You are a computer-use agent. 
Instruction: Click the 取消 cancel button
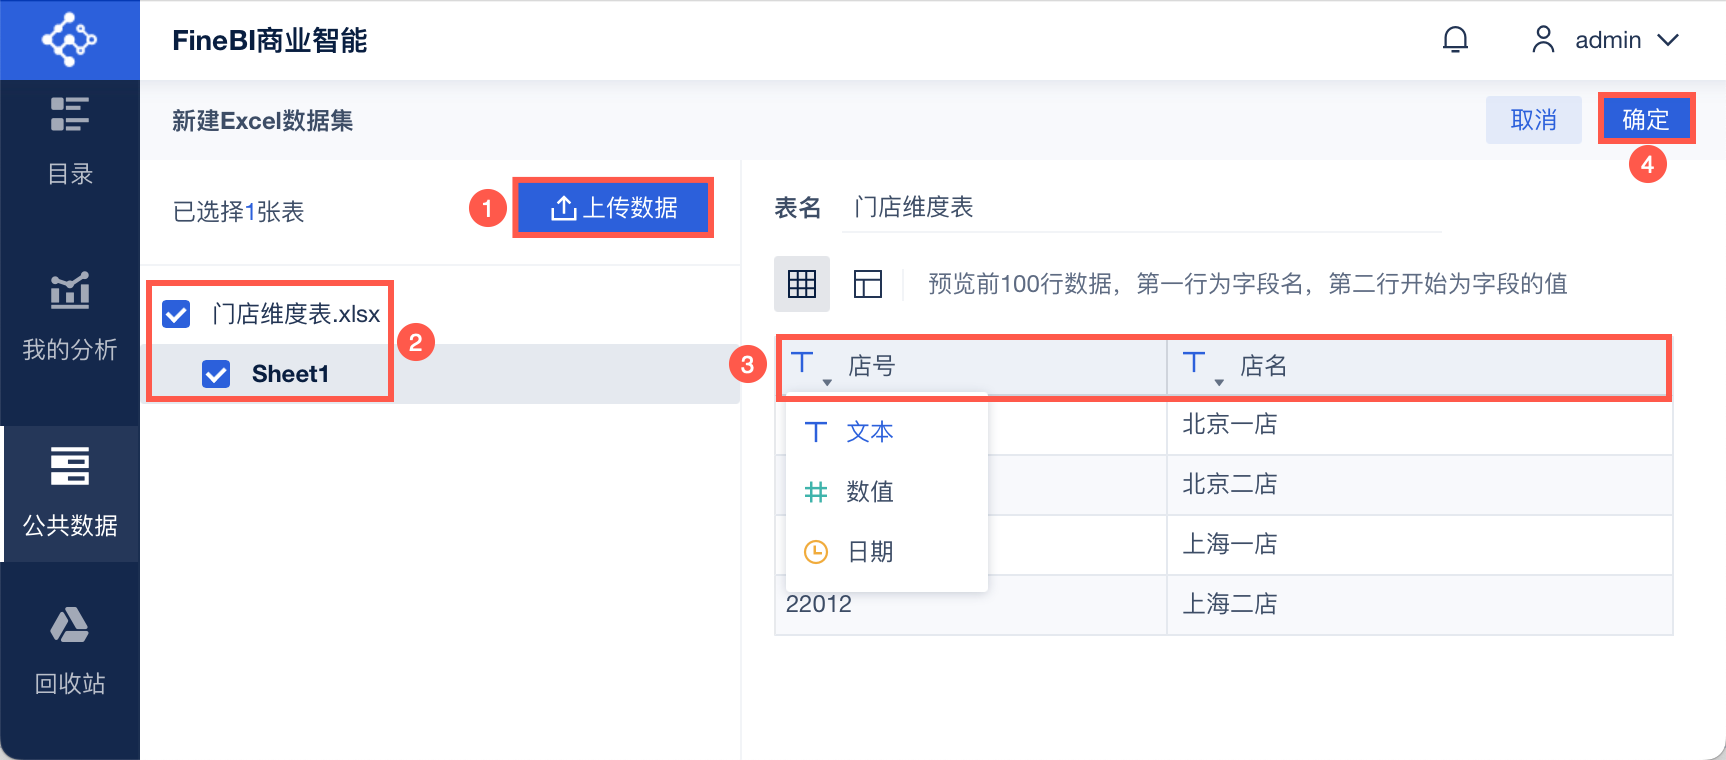point(1533,120)
